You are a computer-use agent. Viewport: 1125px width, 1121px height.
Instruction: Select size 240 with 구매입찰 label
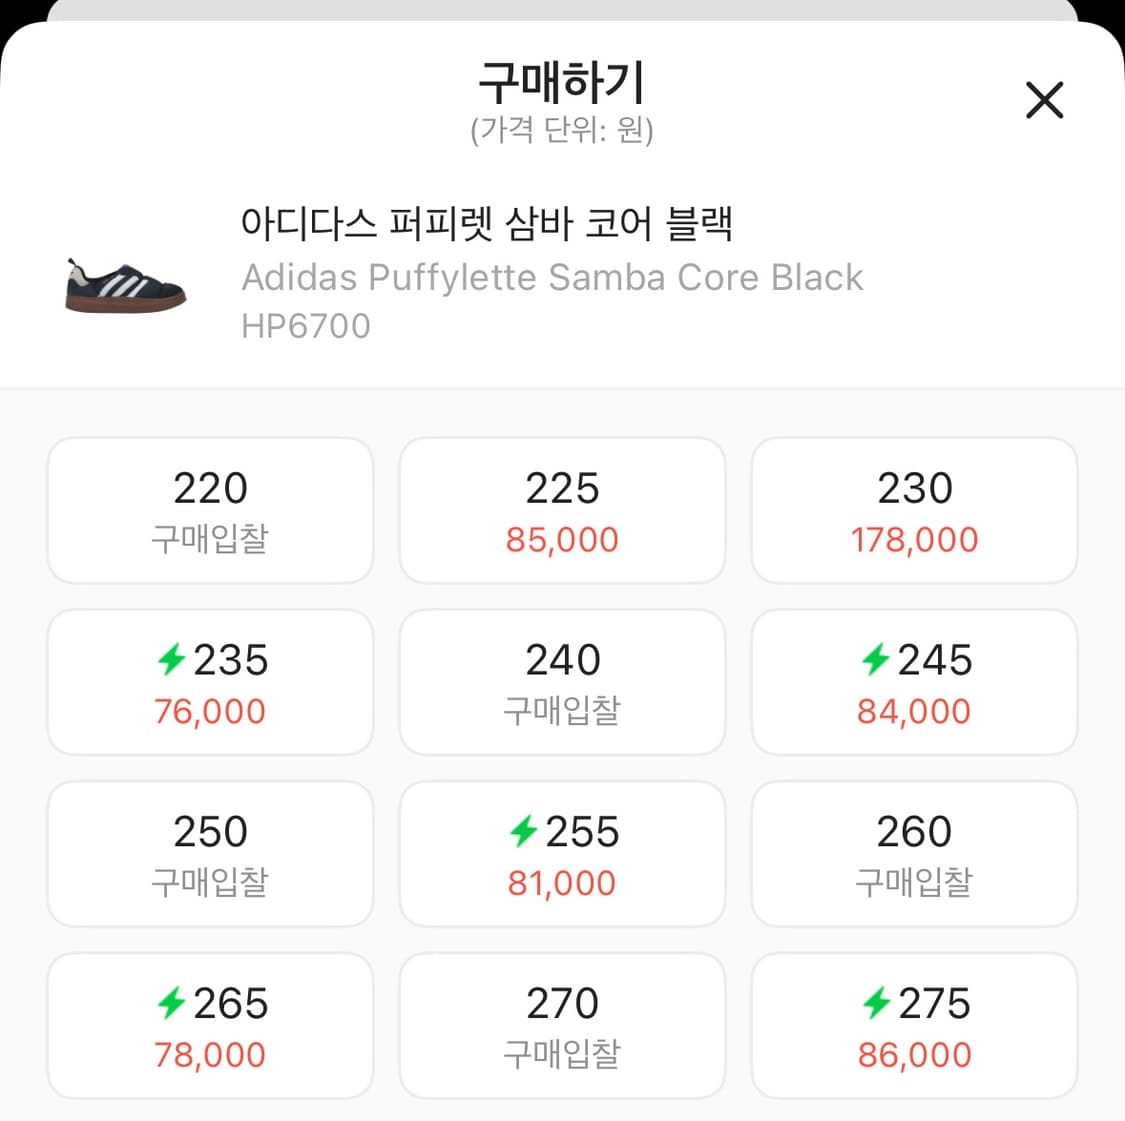[562, 682]
